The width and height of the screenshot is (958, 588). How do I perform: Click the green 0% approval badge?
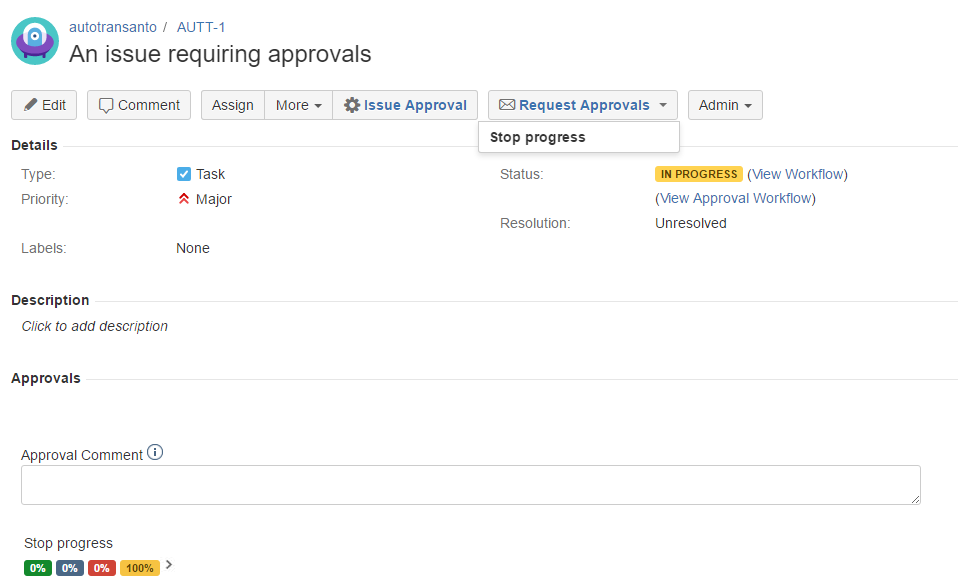pyautogui.click(x=38, y=568)
